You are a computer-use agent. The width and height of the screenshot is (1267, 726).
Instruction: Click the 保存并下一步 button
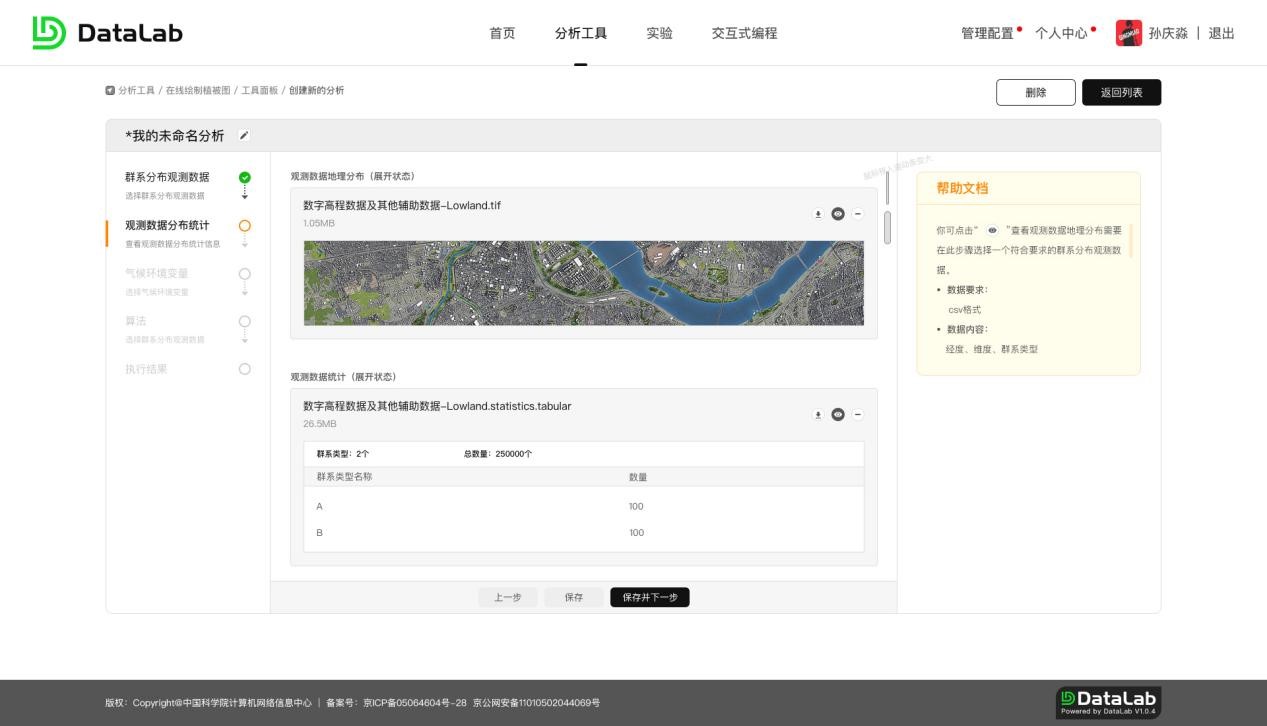coord(649,597)
